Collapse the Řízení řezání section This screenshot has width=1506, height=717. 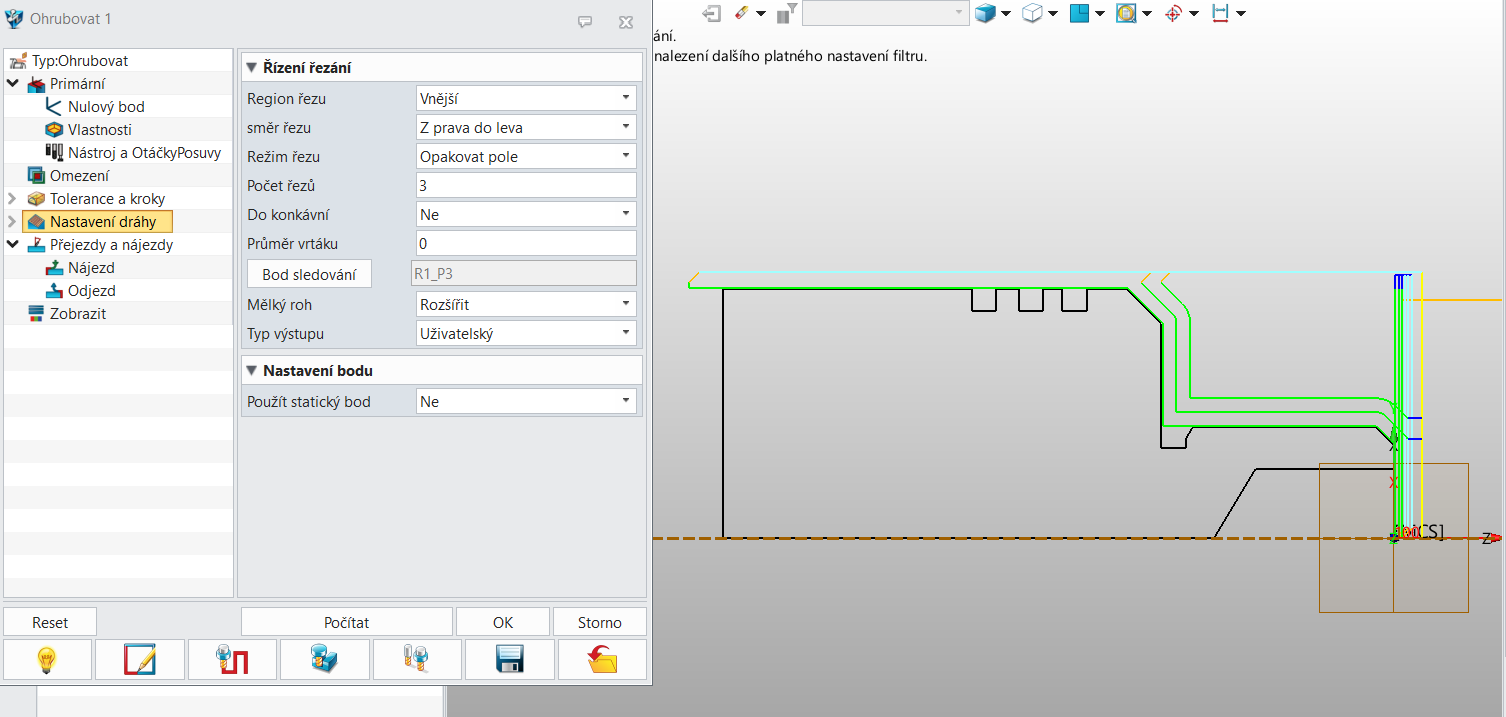(x=252, y=67)
